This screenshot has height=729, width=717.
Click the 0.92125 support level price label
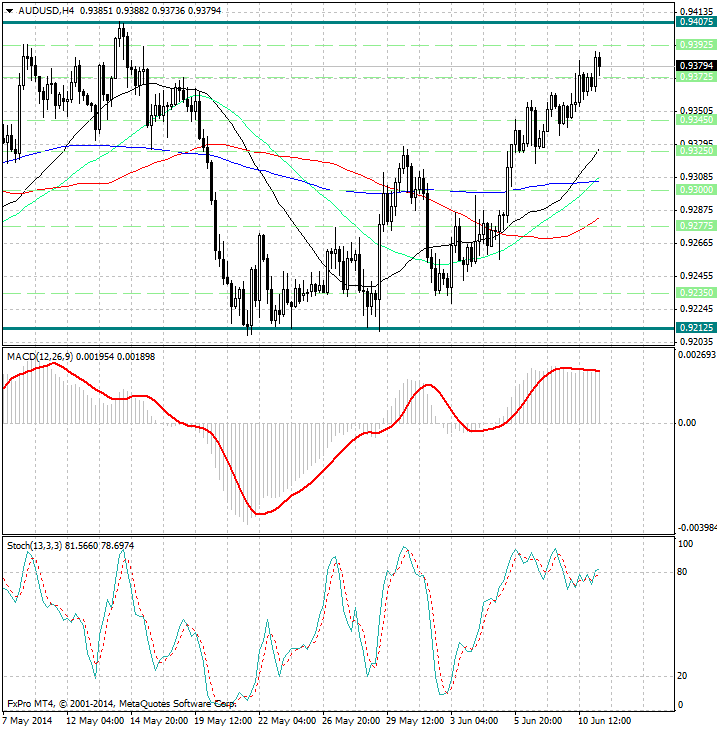[694, 327]
